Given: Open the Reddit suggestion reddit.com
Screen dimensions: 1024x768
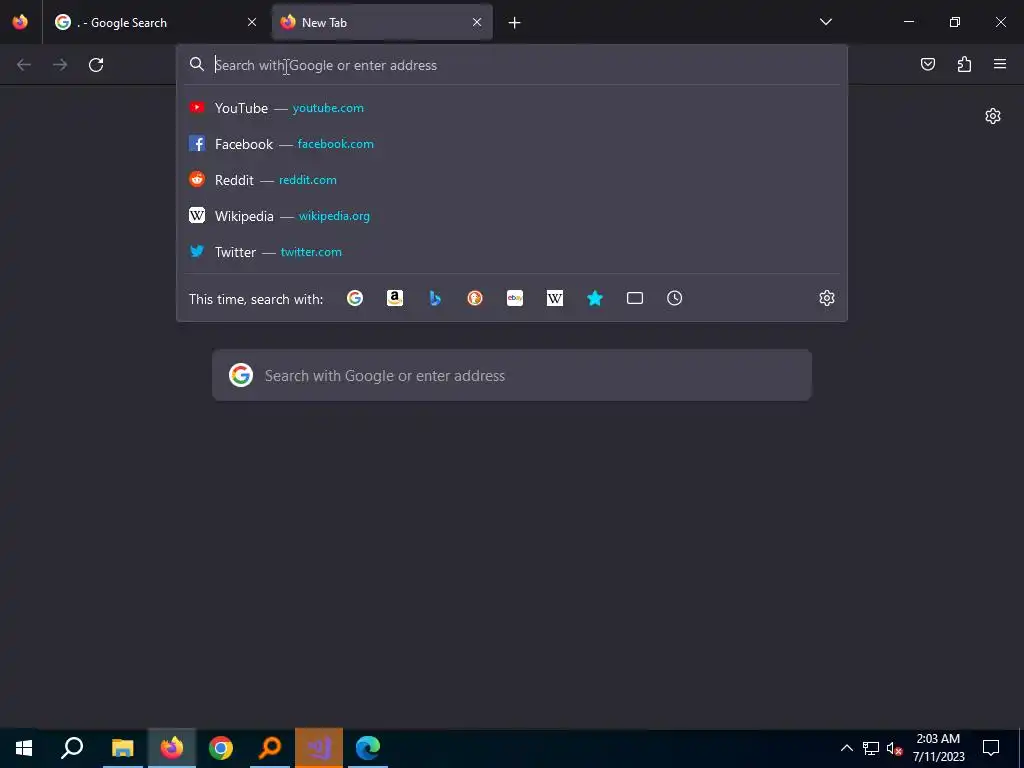Looking at the screenshot, I should (512, 180).
